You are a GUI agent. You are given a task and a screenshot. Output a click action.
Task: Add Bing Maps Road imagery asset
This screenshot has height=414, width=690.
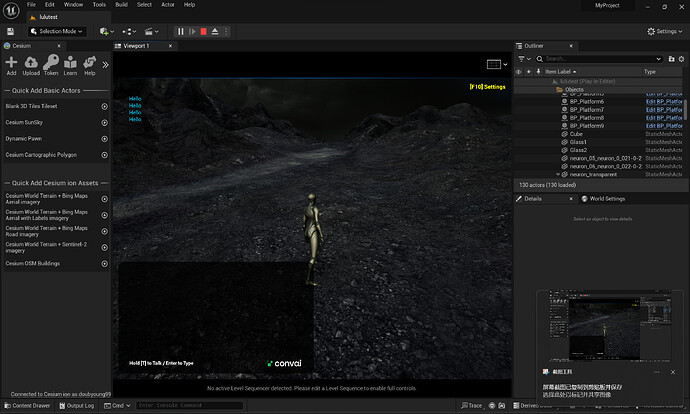tap(104, 231)
